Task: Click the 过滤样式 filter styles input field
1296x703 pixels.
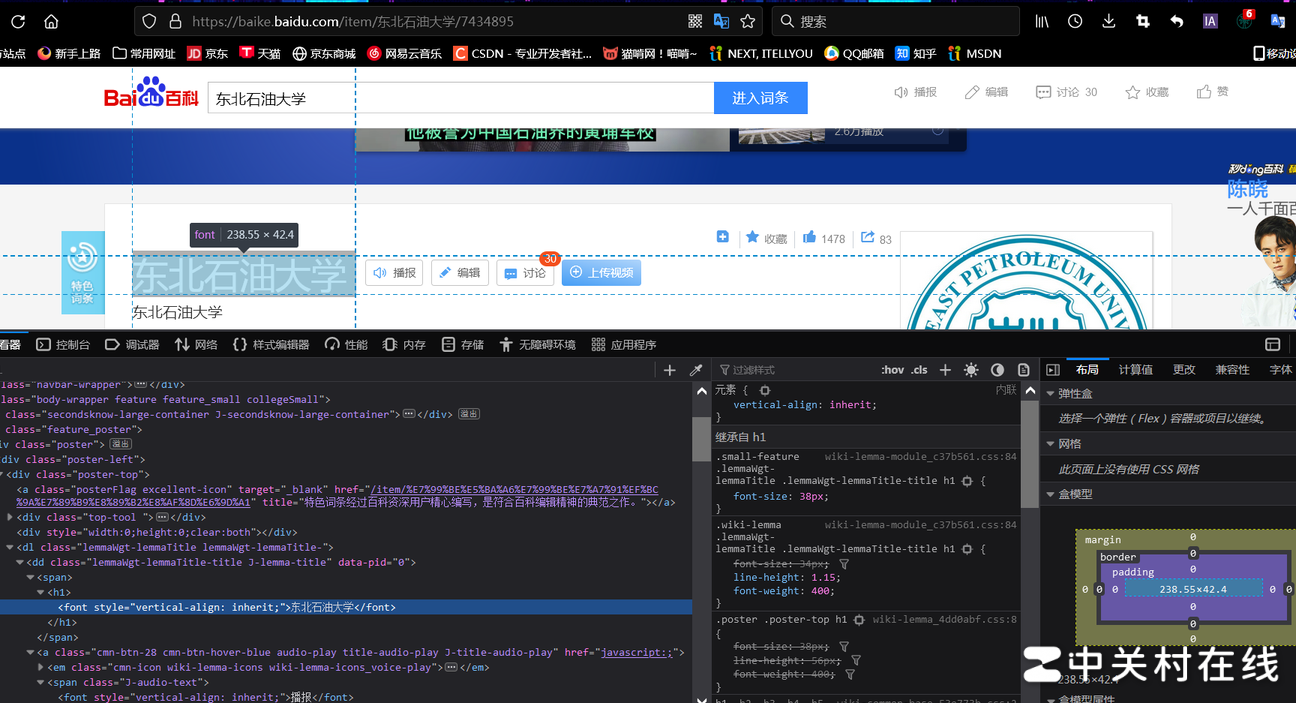Action: click(x=790, y=370)
